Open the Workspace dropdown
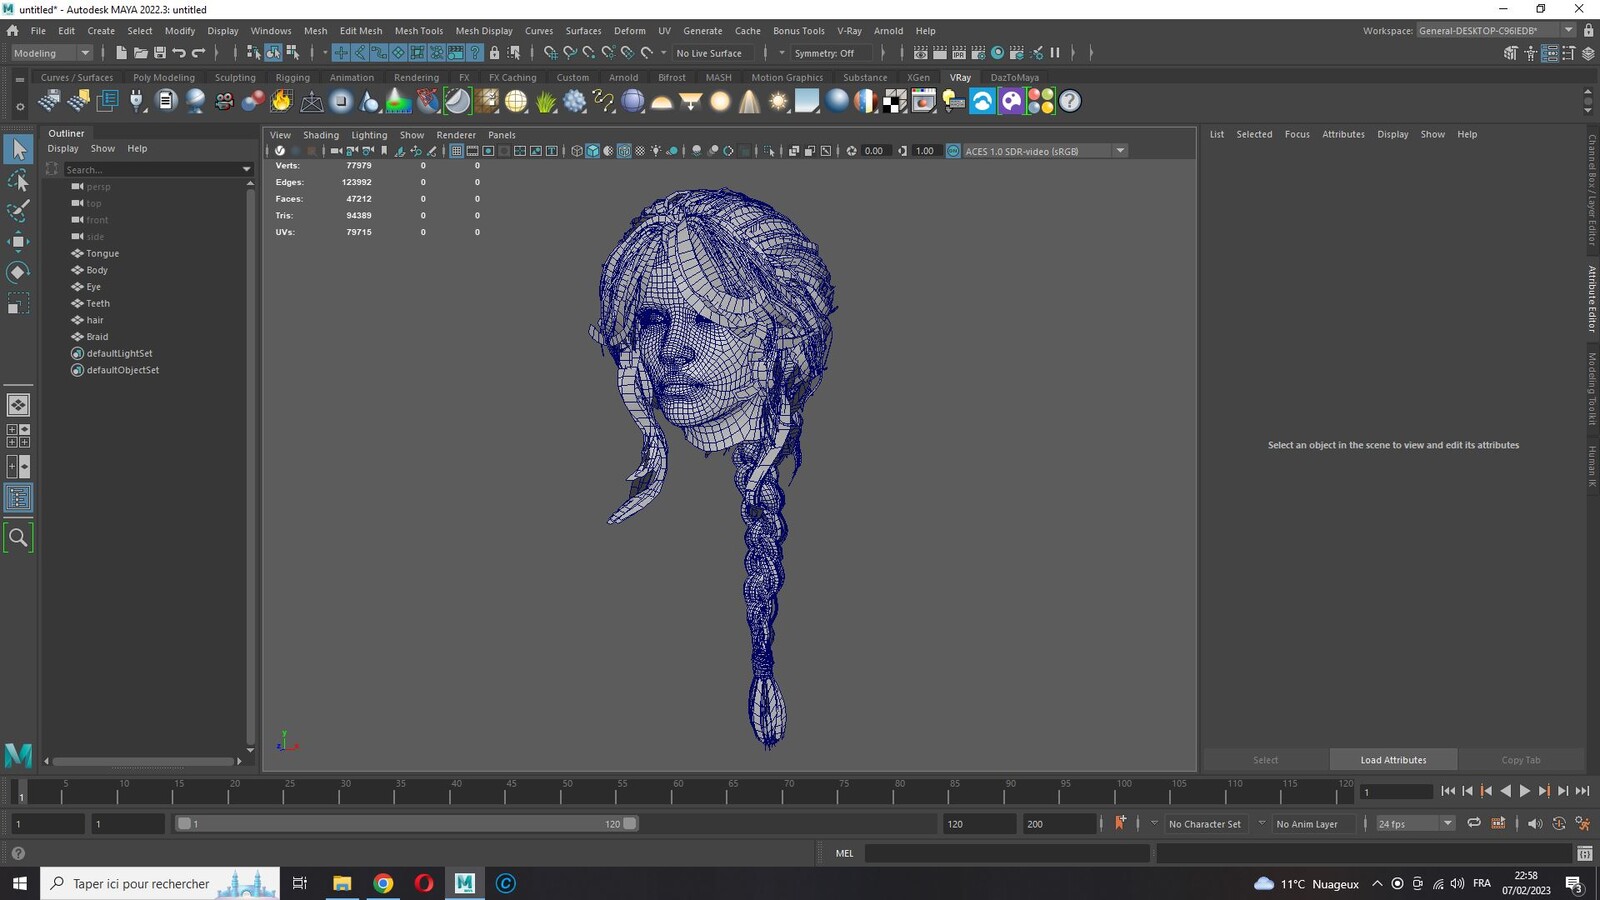The height and width of the screenshot is (900, 1600). point(1495,31)
